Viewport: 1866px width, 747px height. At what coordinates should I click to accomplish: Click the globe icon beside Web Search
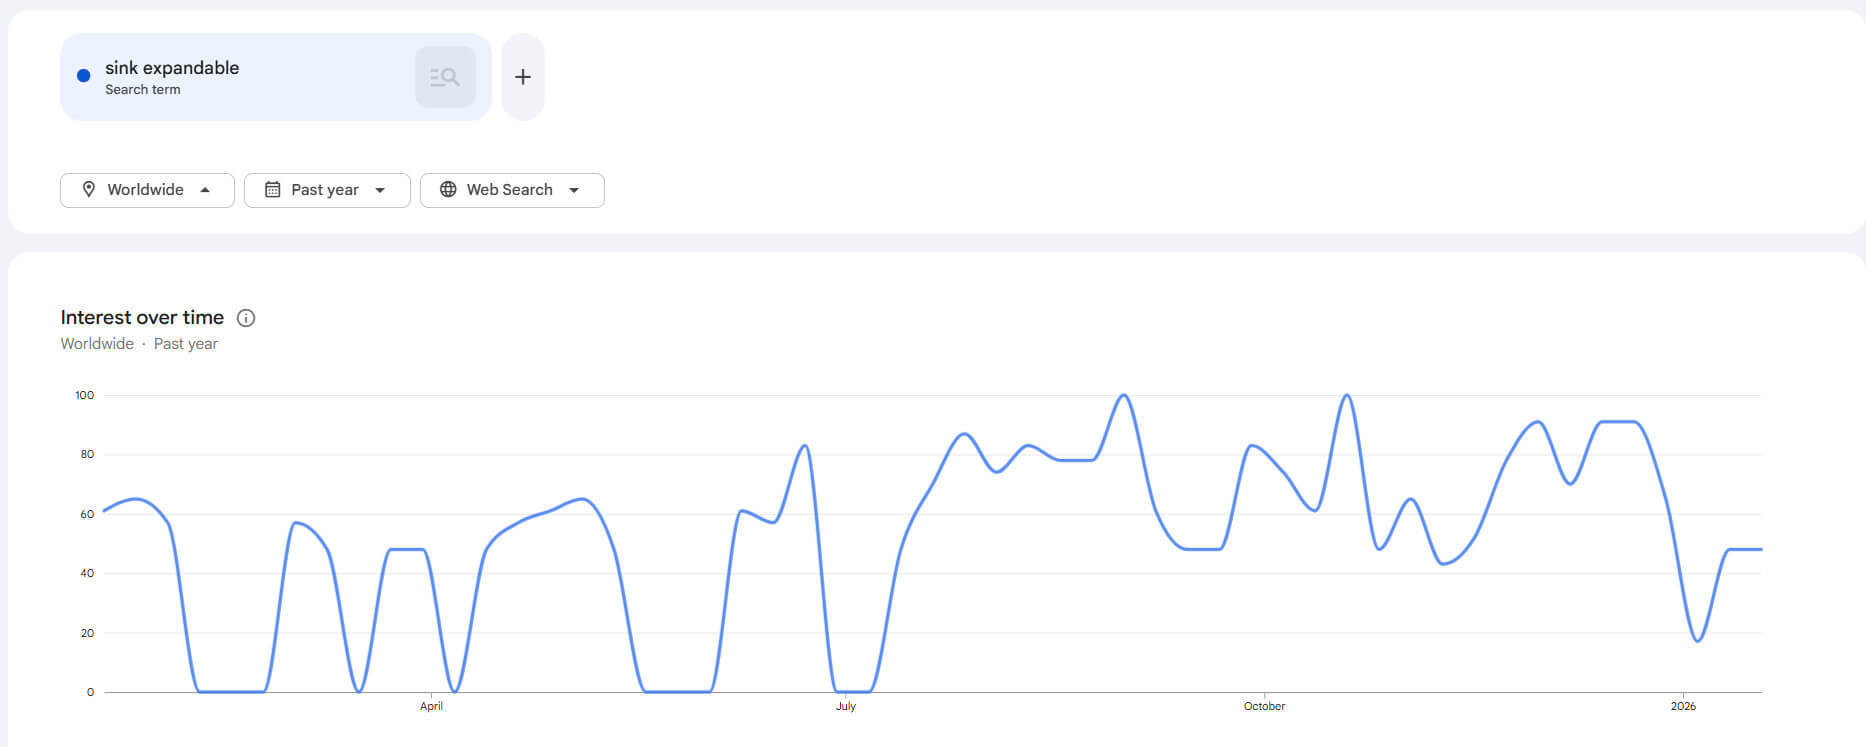[x=448, y=190]
